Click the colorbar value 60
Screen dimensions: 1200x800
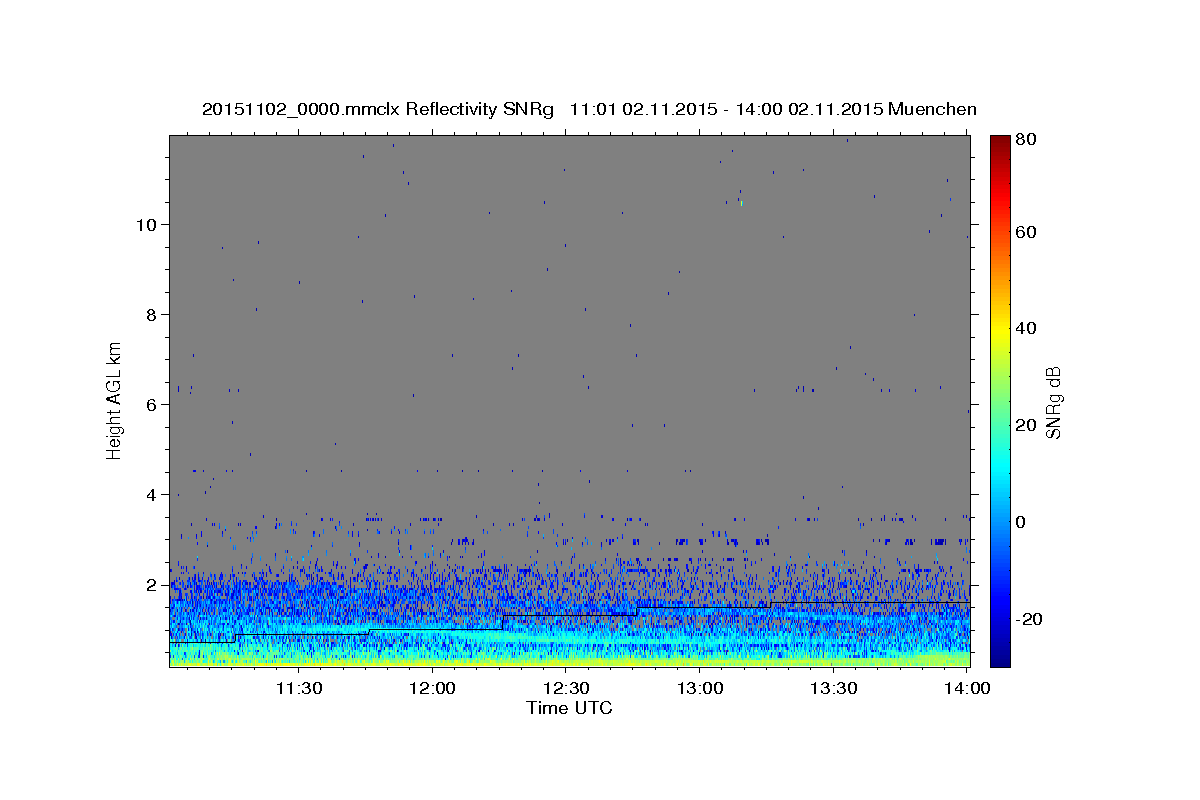(1025, 232)
